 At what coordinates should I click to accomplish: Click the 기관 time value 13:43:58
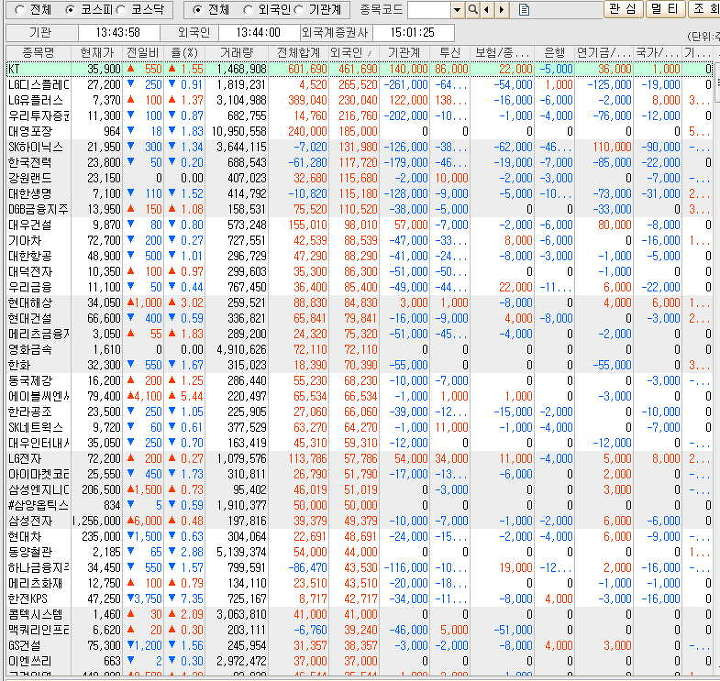[x=118, y=33]
